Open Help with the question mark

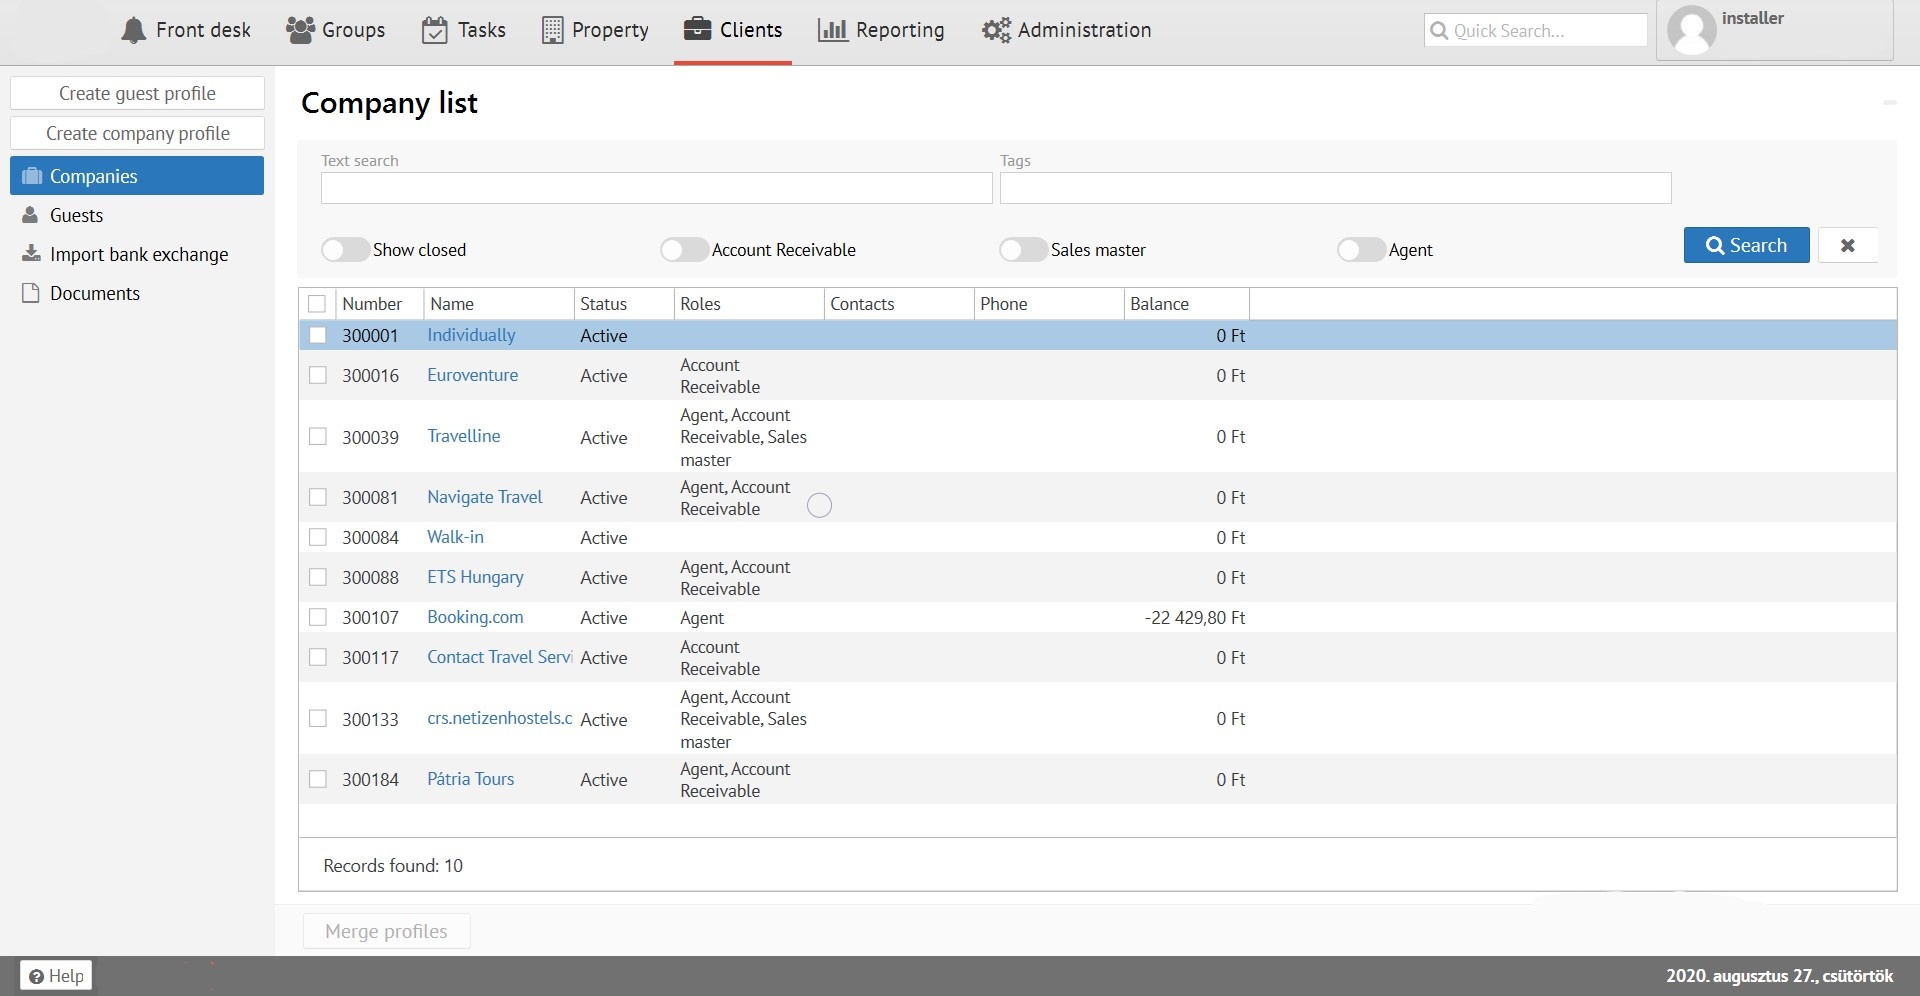pyautogui.click(x=56, y=976)
